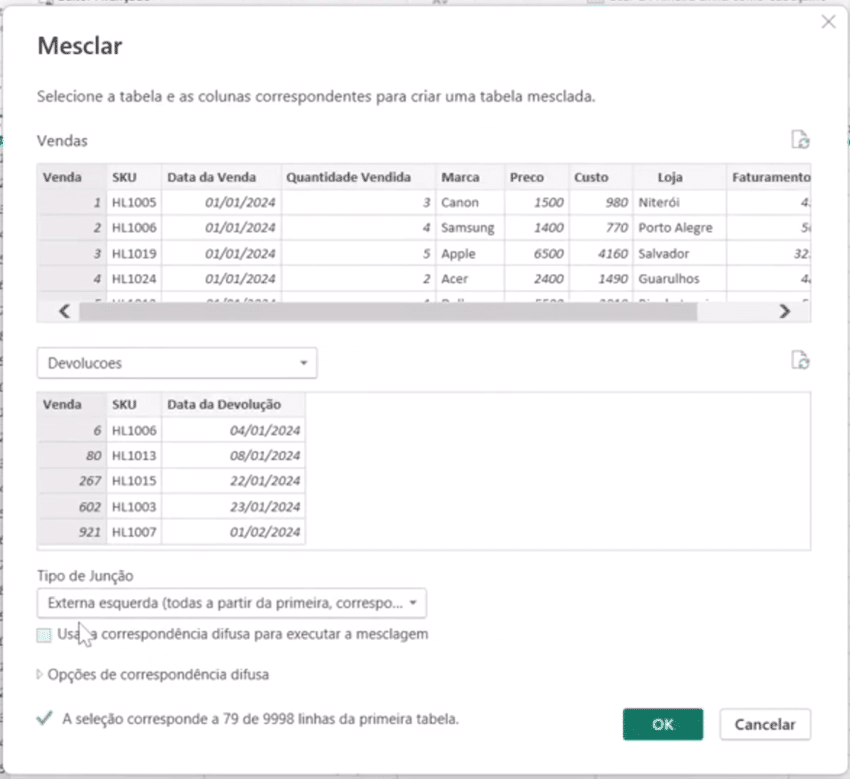Click the Venda 921 cell in Devolucoes table
The width and height of the screenshot is (850, 779).
tap(72, 532)
